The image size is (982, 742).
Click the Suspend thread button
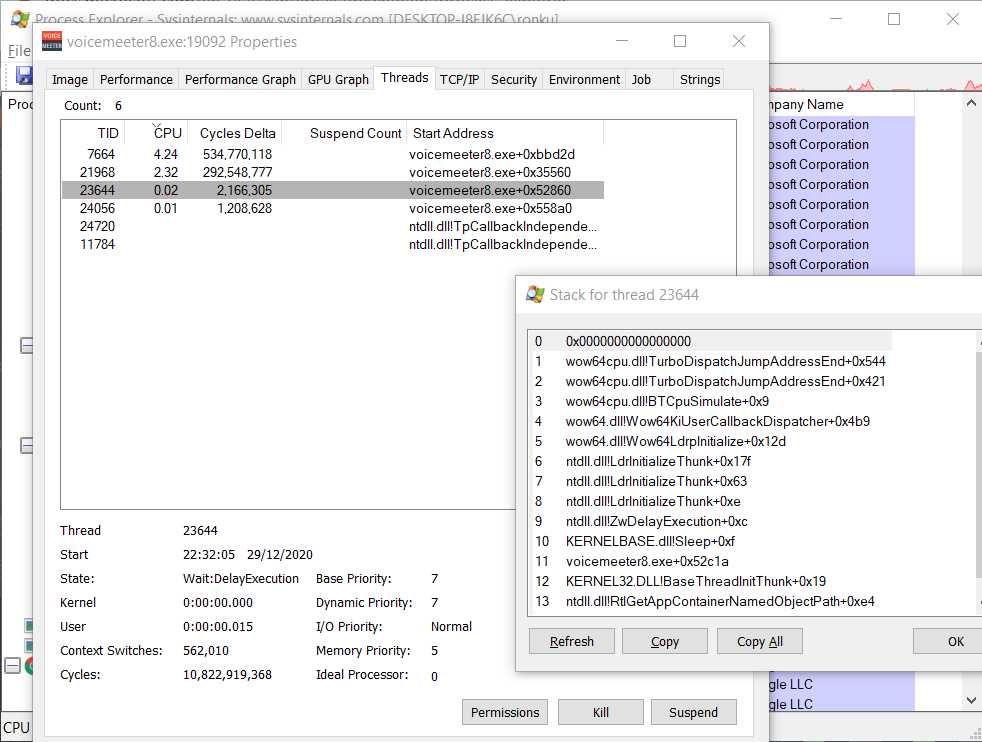(693, 713)
